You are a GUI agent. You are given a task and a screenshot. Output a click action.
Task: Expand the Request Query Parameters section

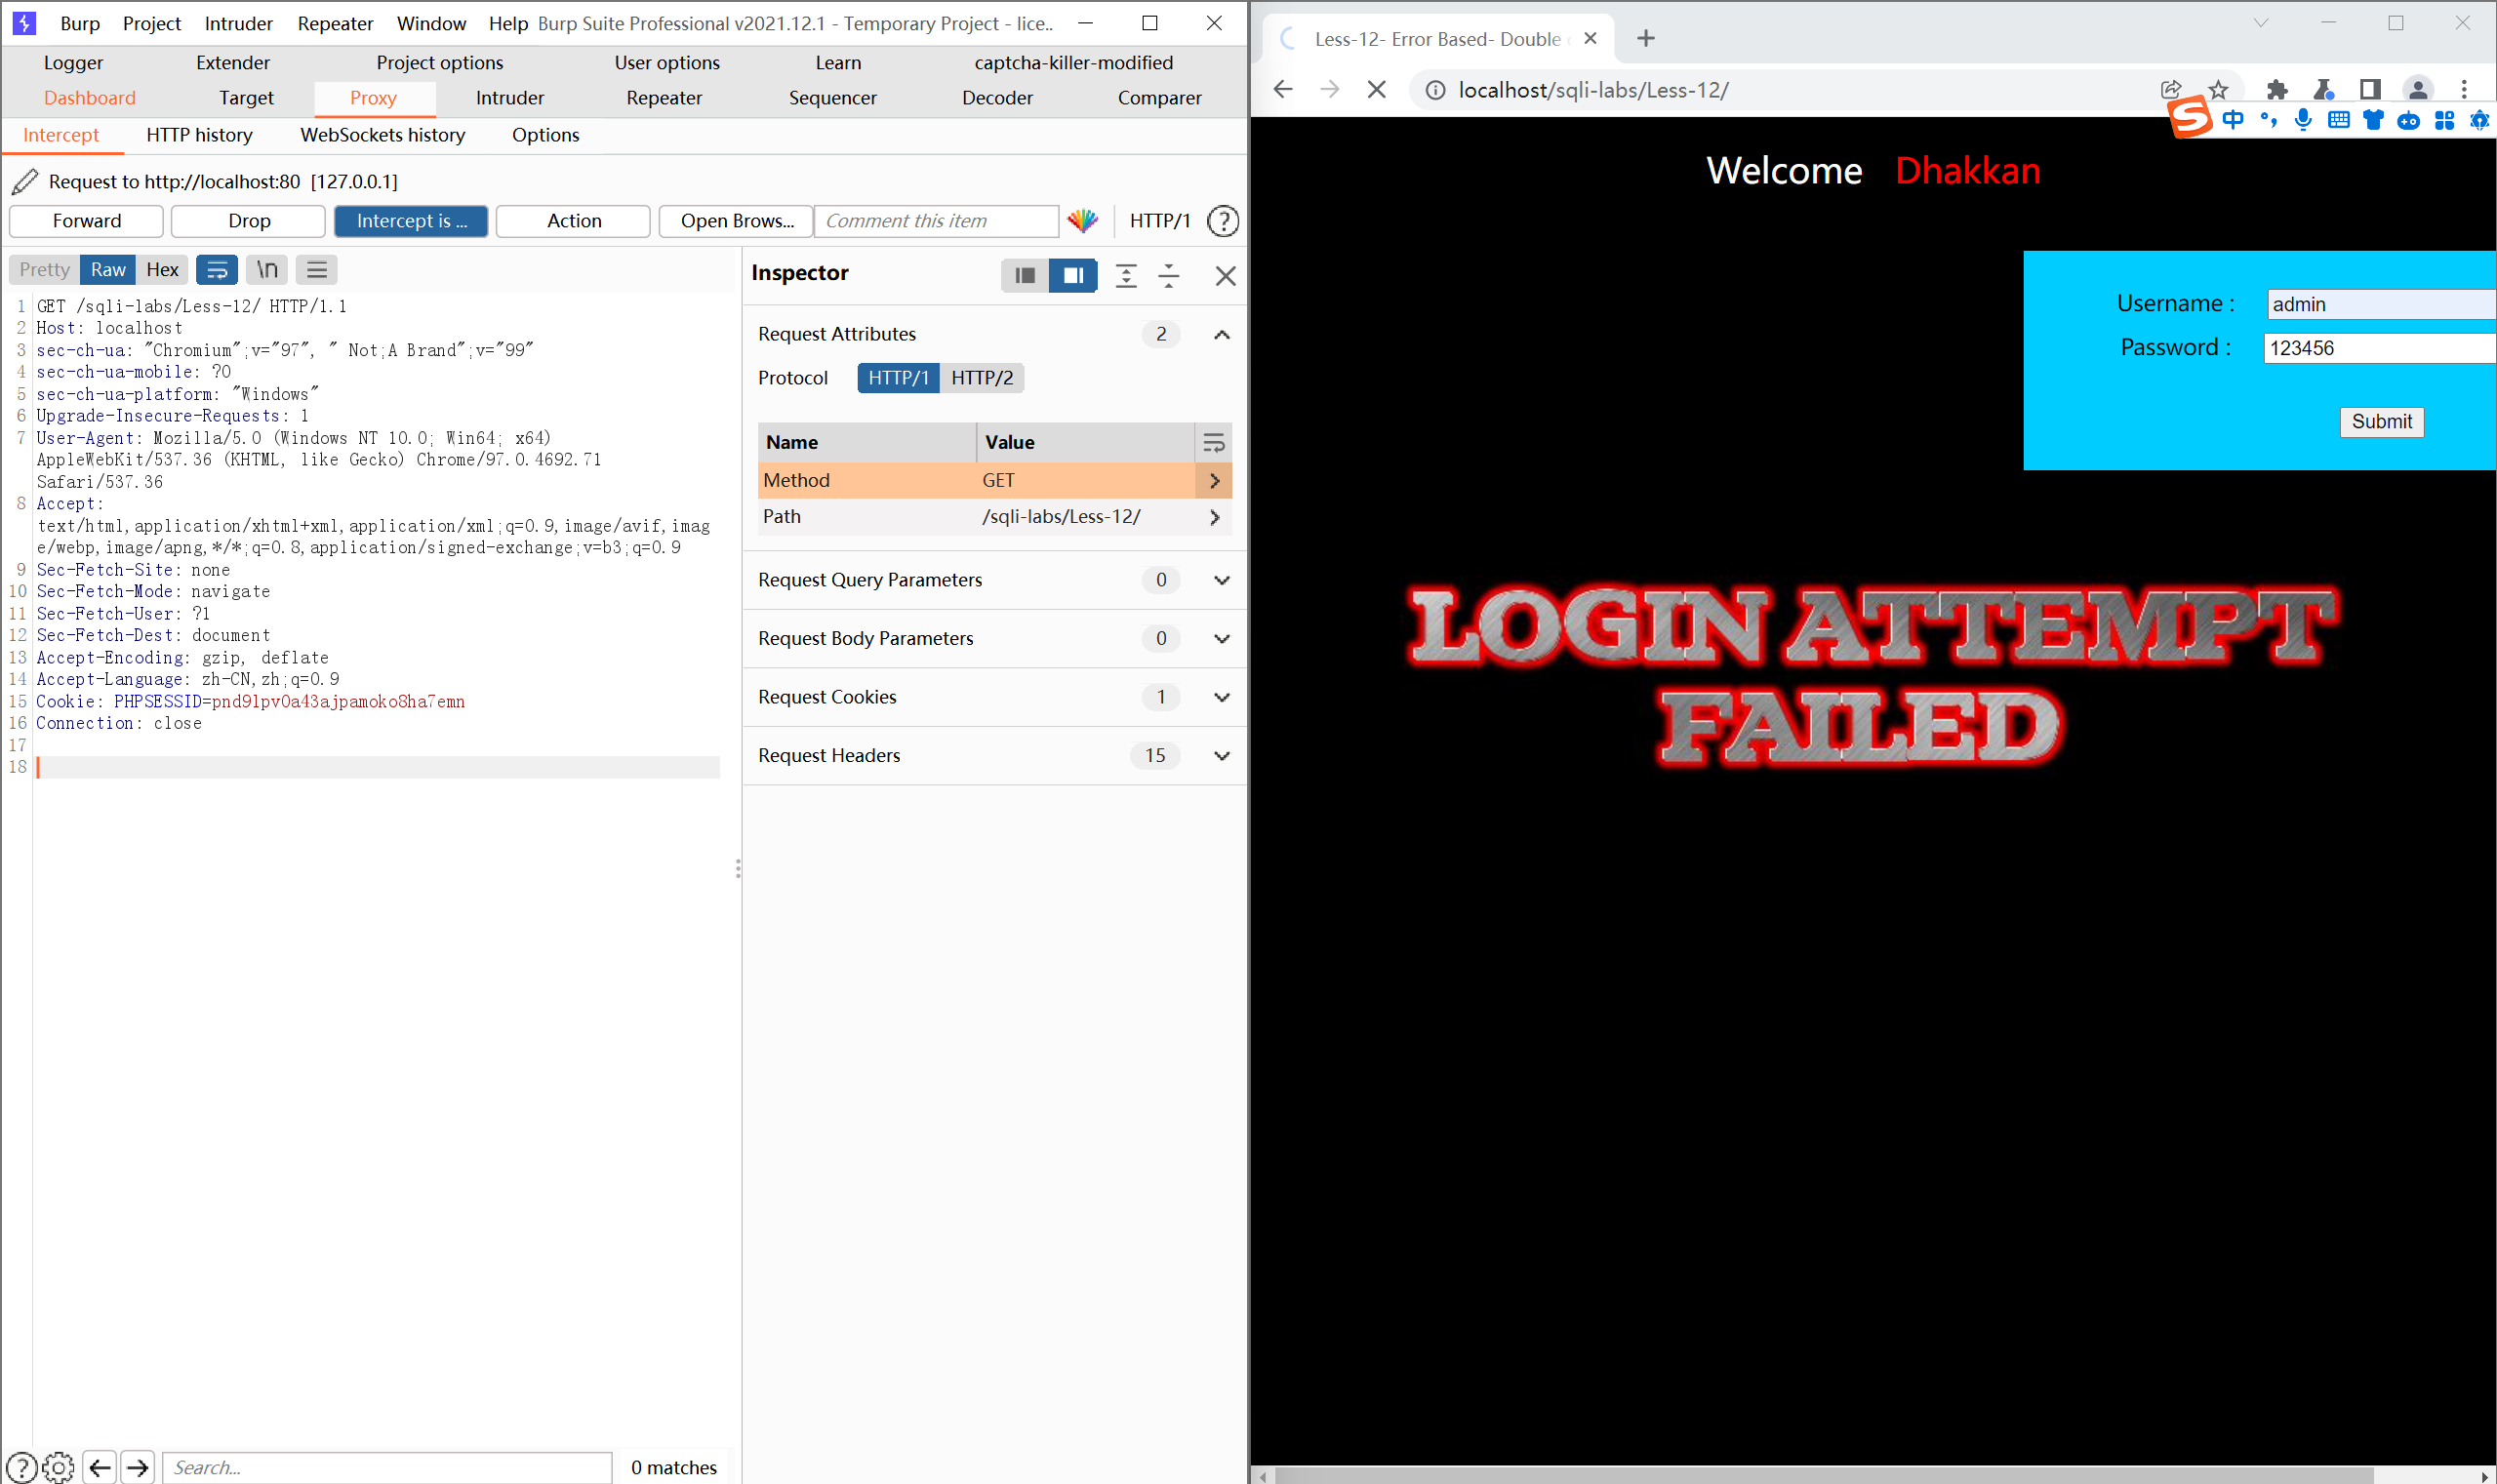1221,580
